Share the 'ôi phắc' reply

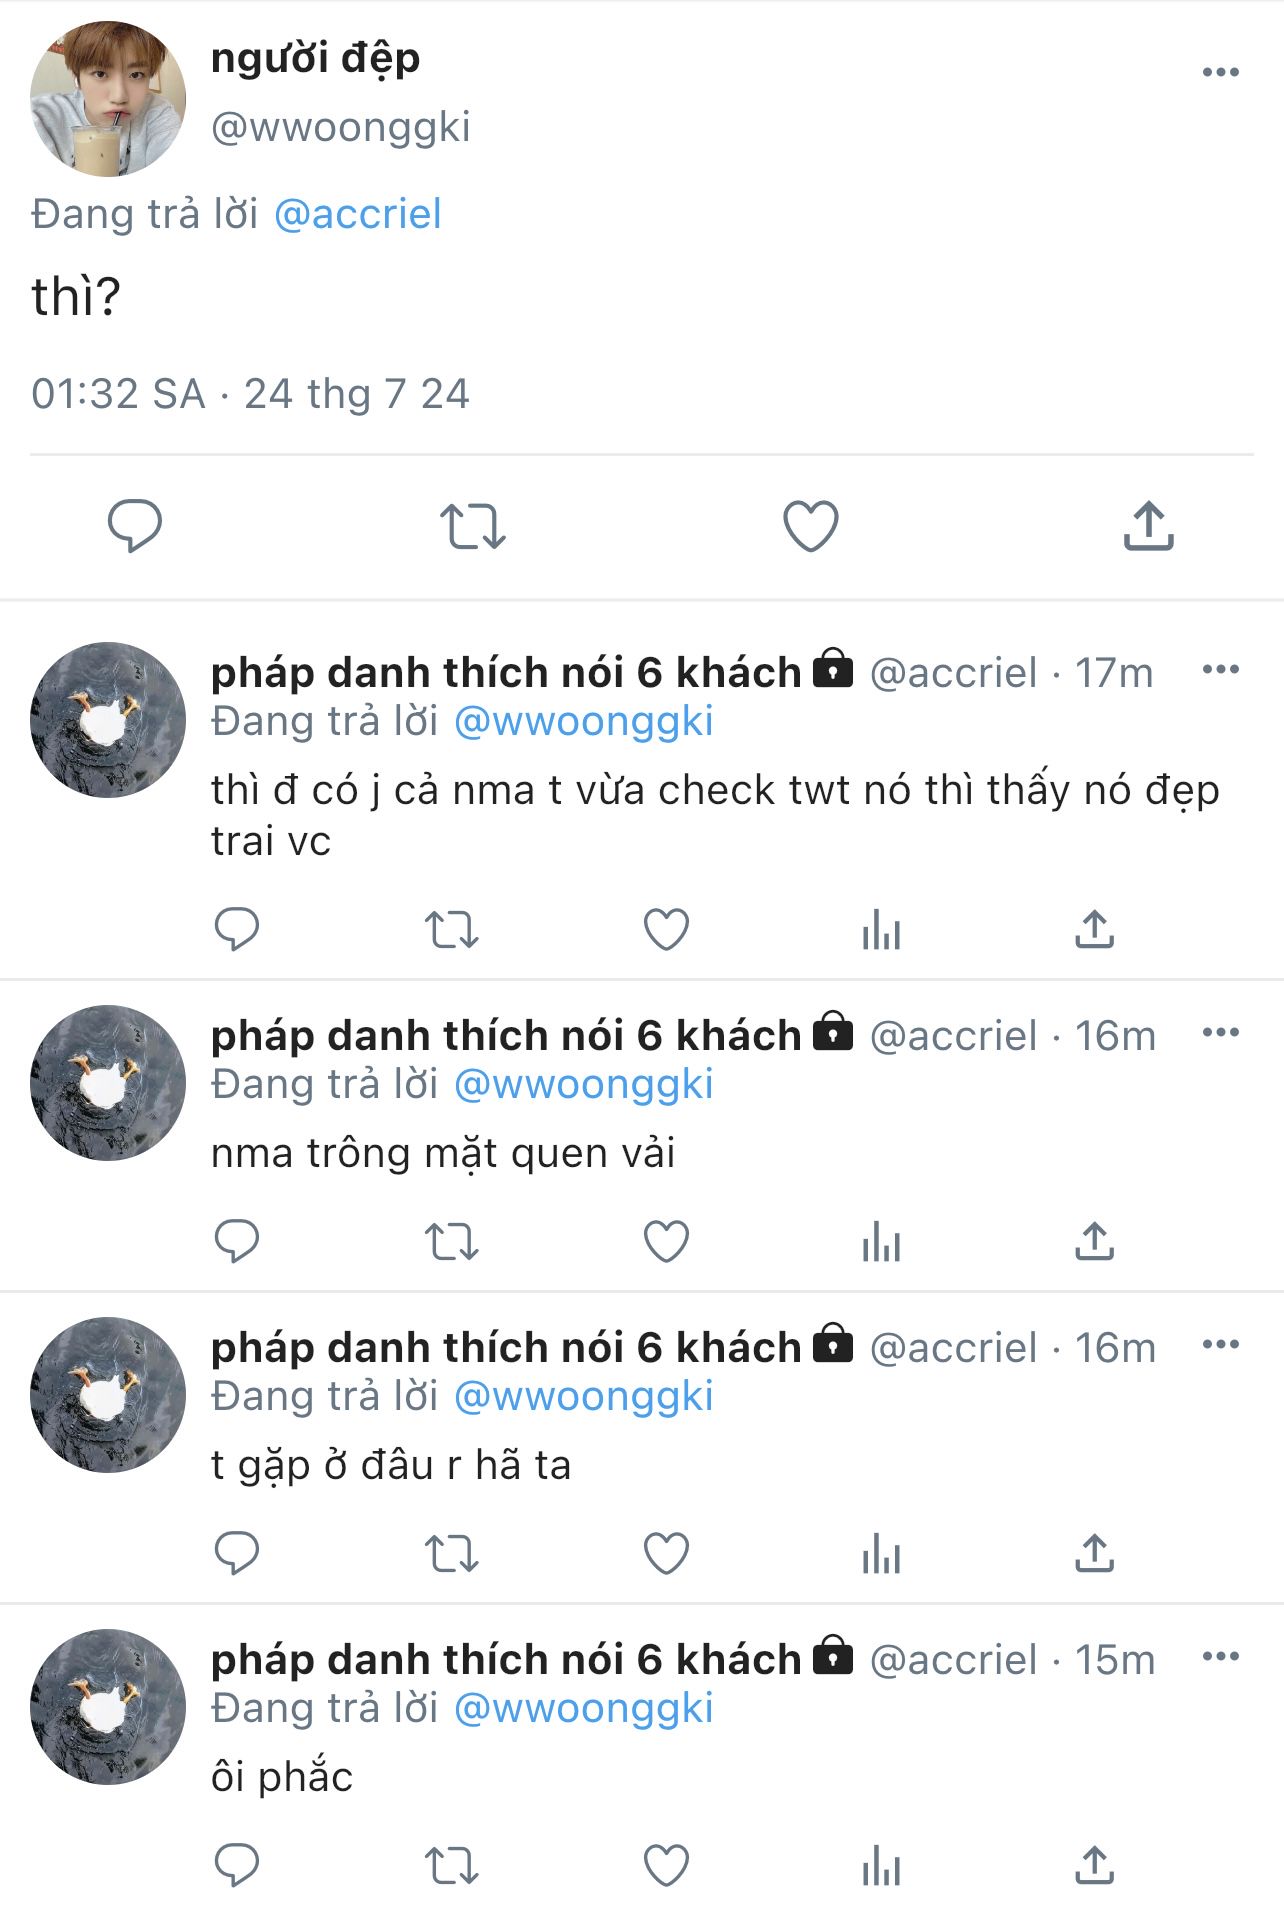point(1094,1866)
